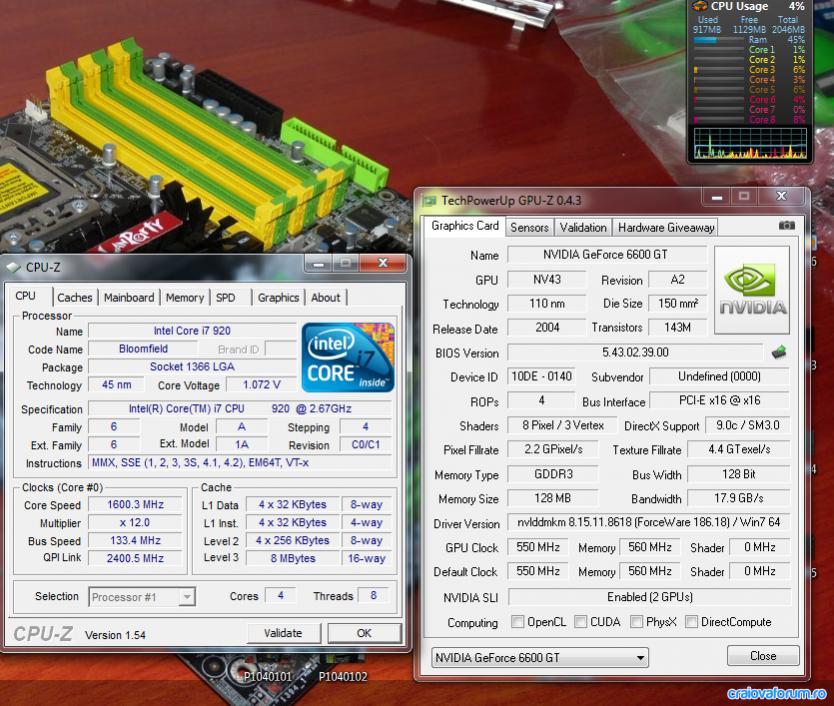Click the GPU Name field in GPU-Z
This screenshot has height=706, width=834.
tap(606, 255)
